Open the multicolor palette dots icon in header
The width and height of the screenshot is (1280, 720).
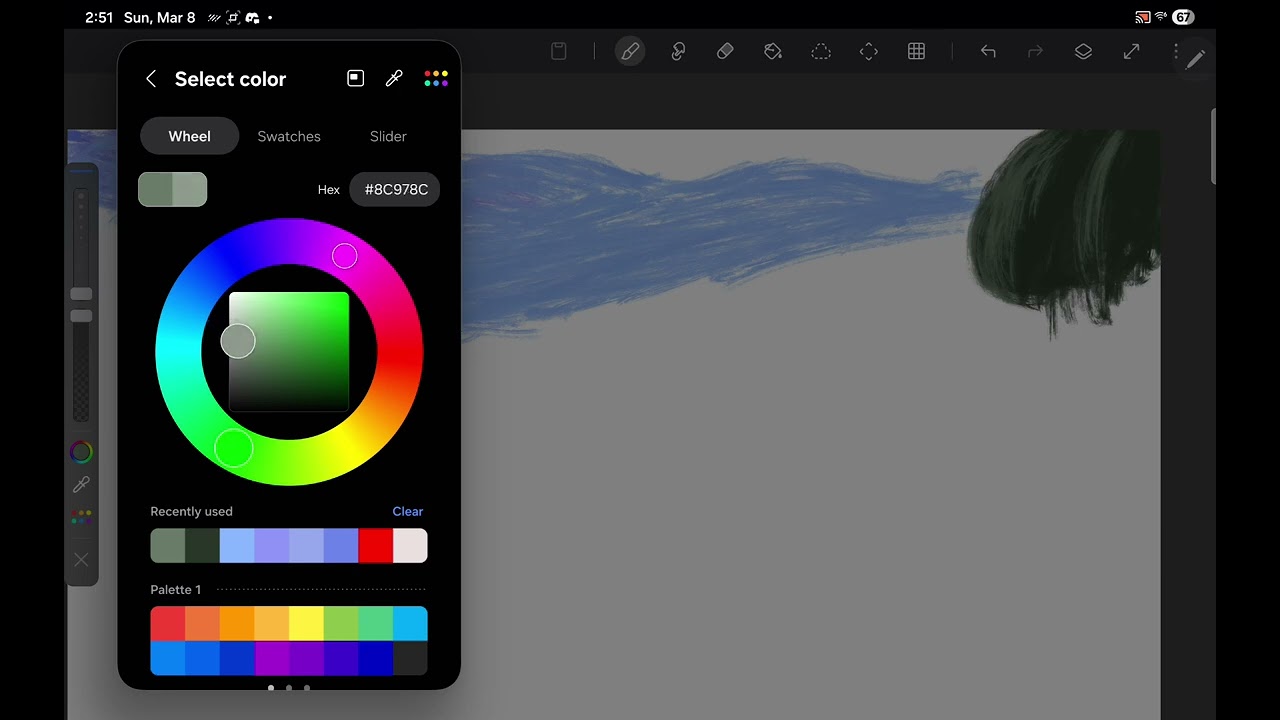tap(436, 78)
